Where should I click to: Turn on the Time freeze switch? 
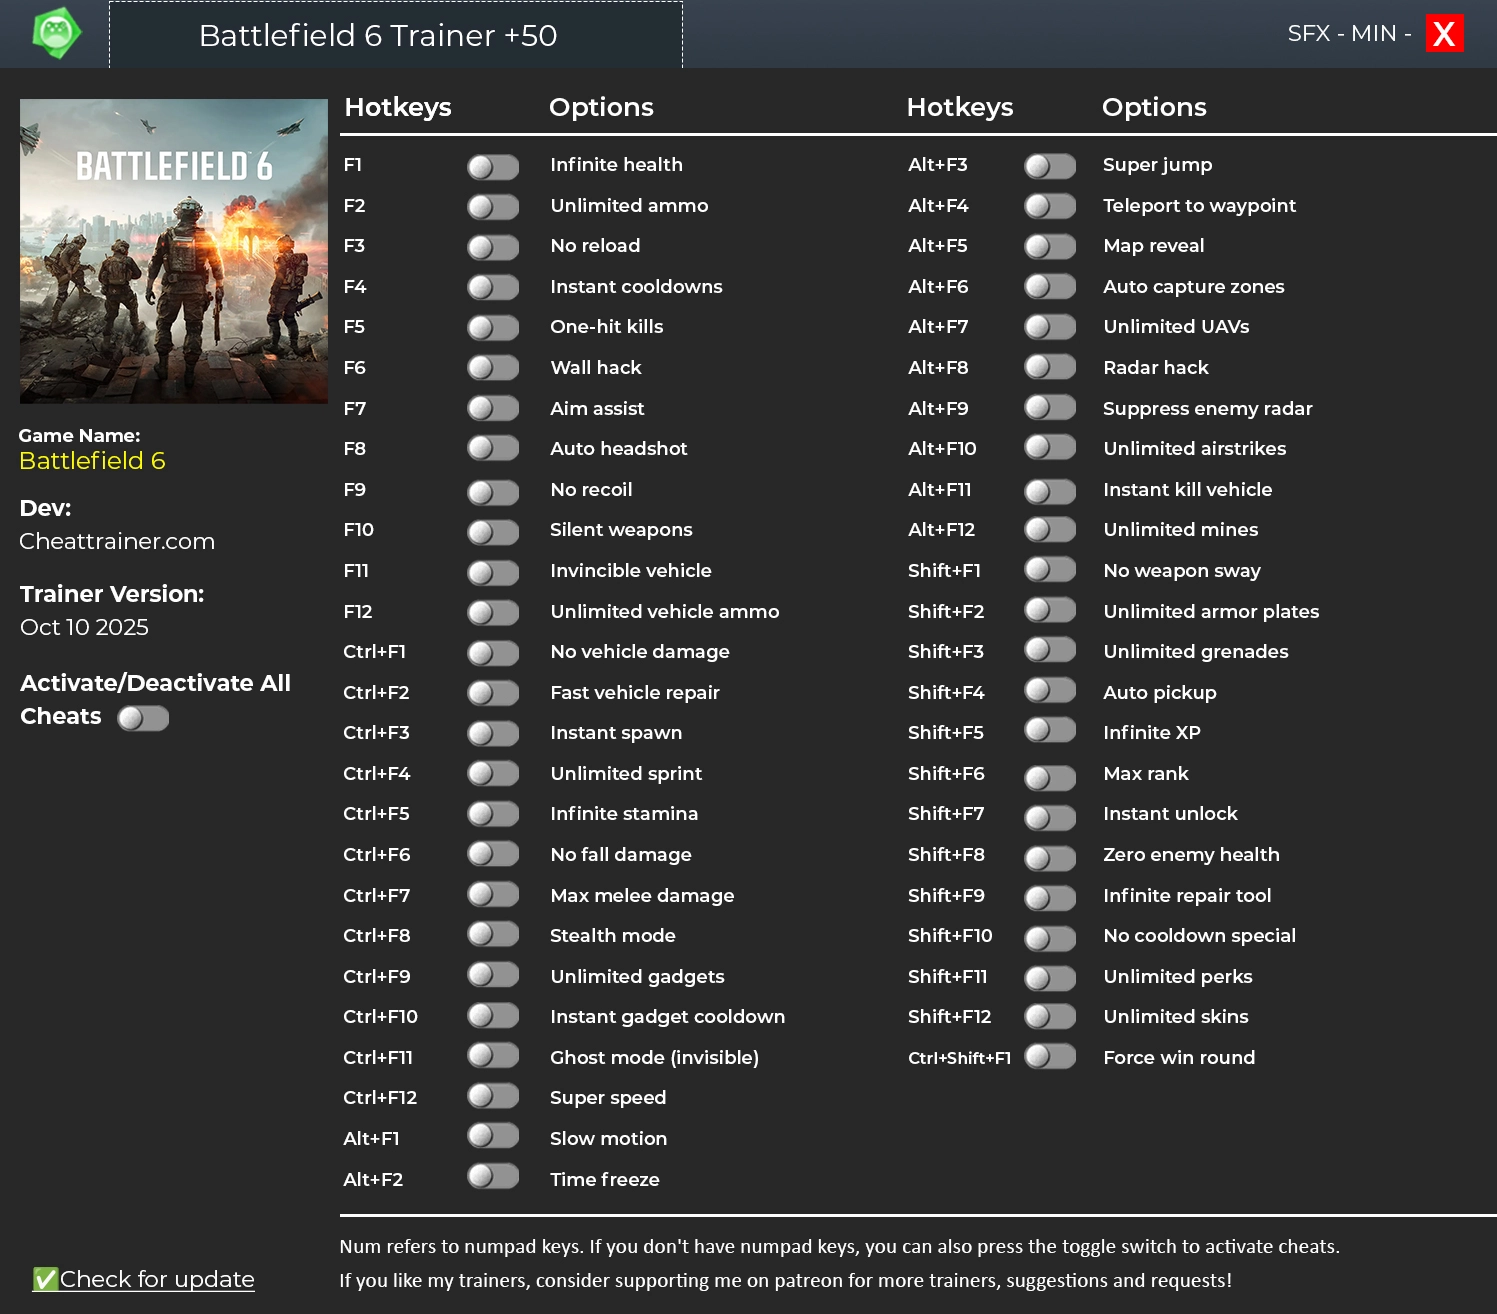coord(493,1177)
